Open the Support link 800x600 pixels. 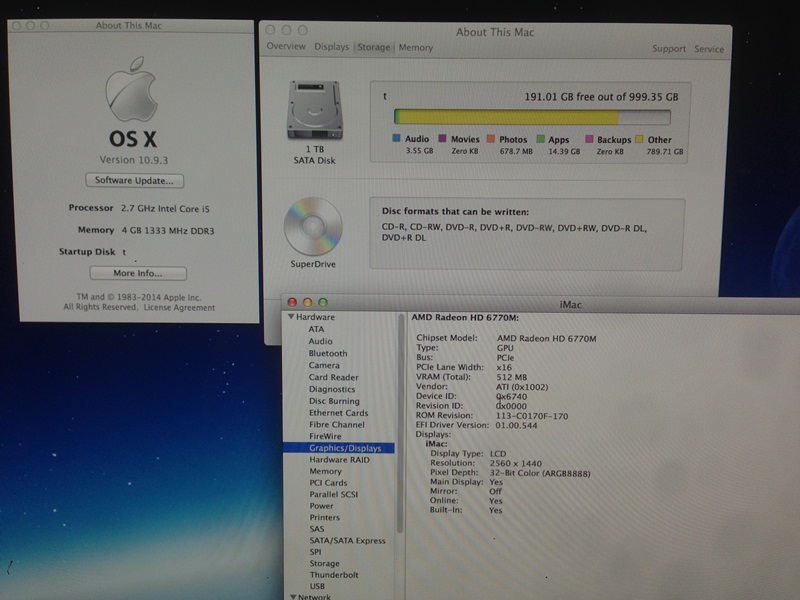point(669,49)
